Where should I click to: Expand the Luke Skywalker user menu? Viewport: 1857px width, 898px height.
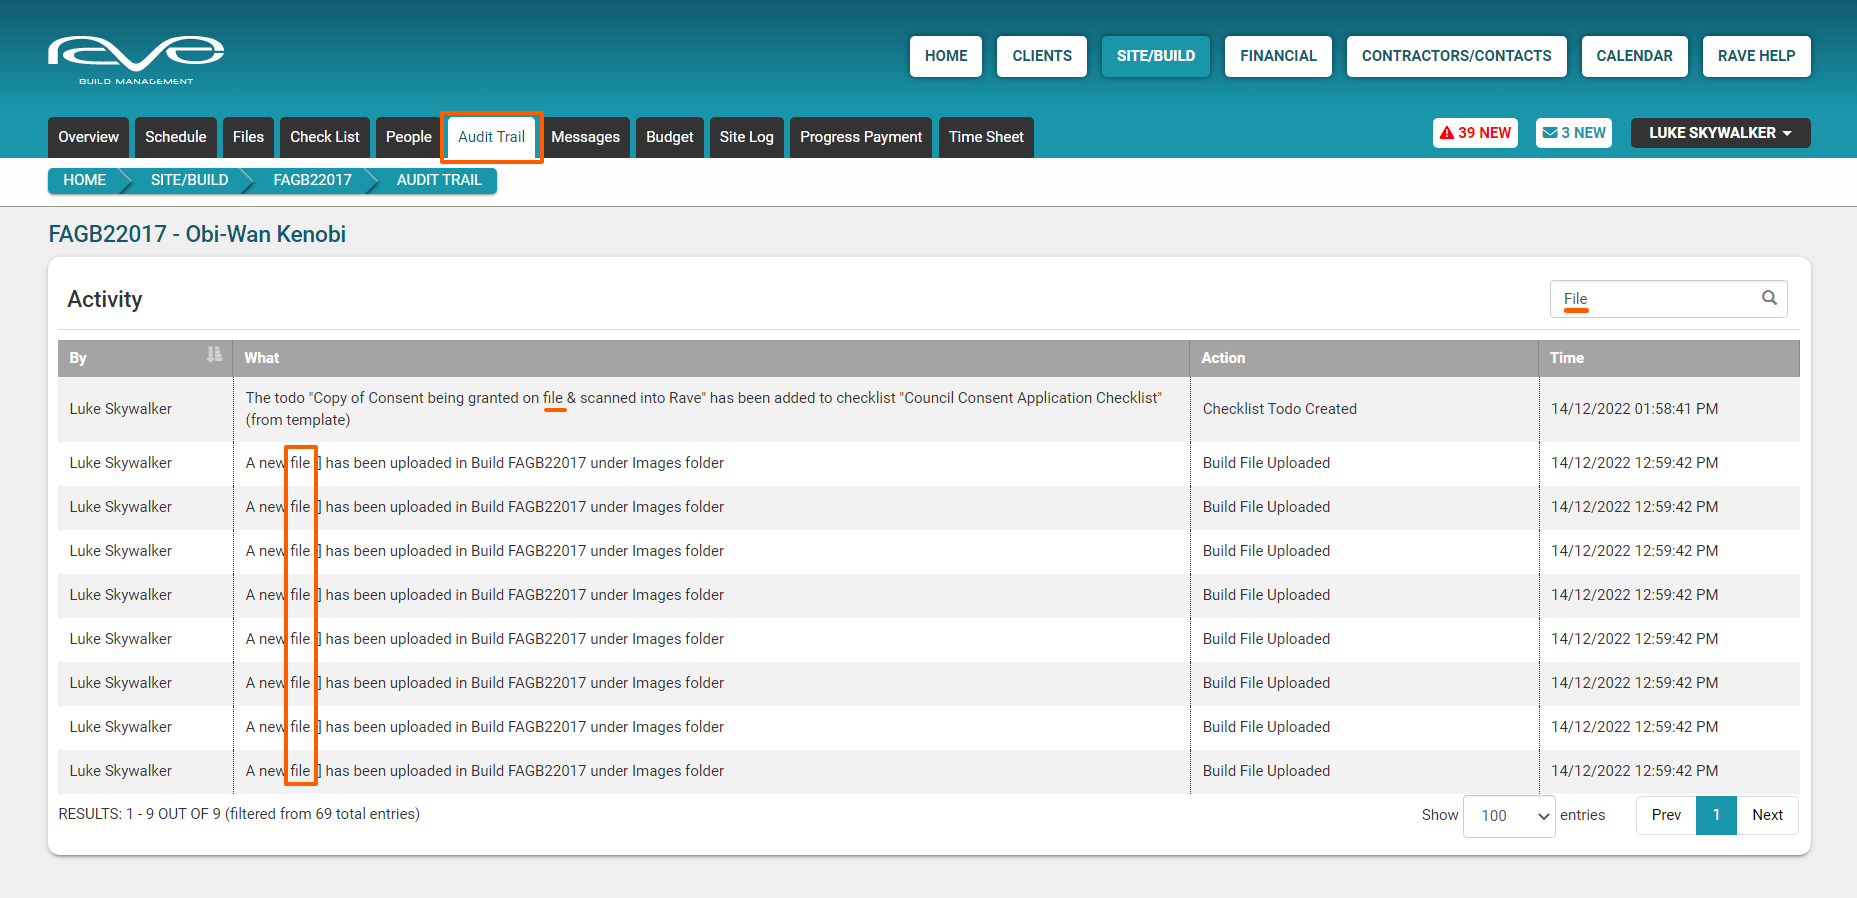coord(1719,133)
